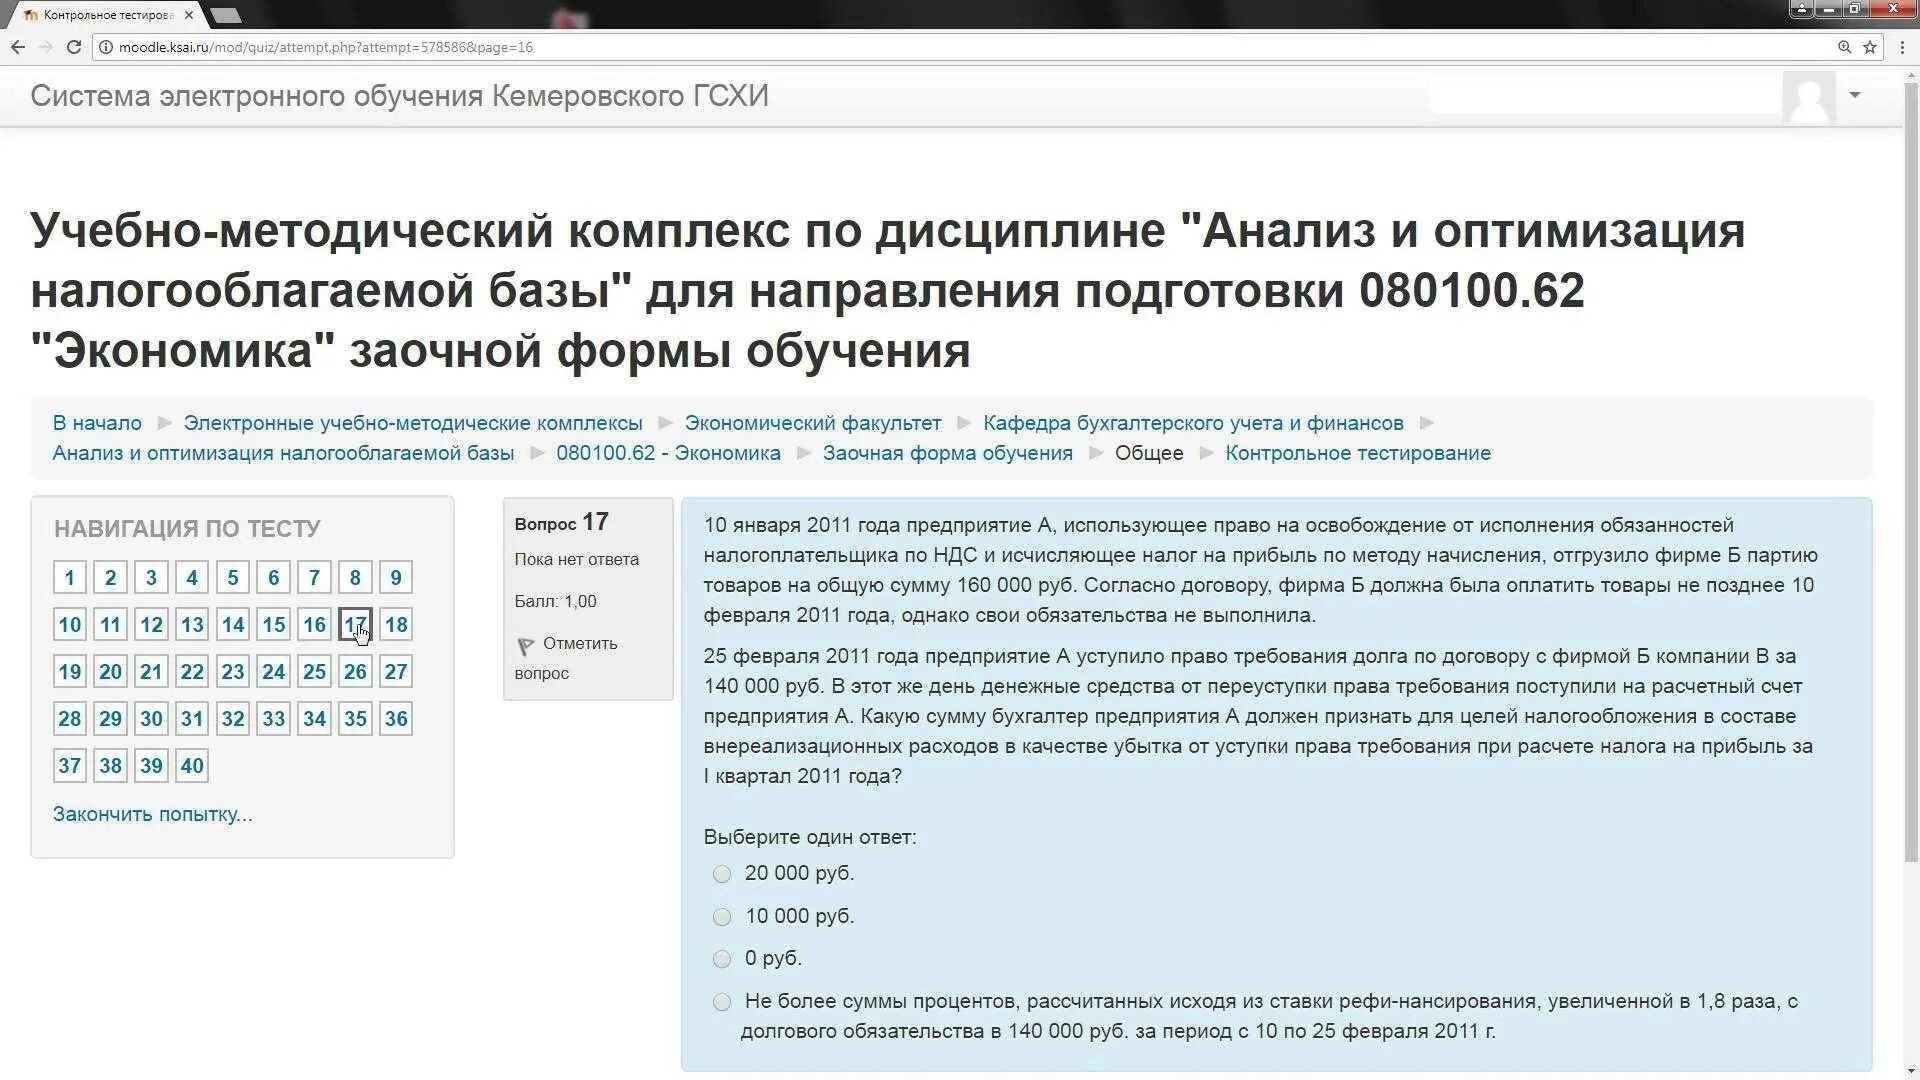The image size is (1920, 1080).
Task: Open the Экономический факультет breadcrumb link
Action: point(812,423)
